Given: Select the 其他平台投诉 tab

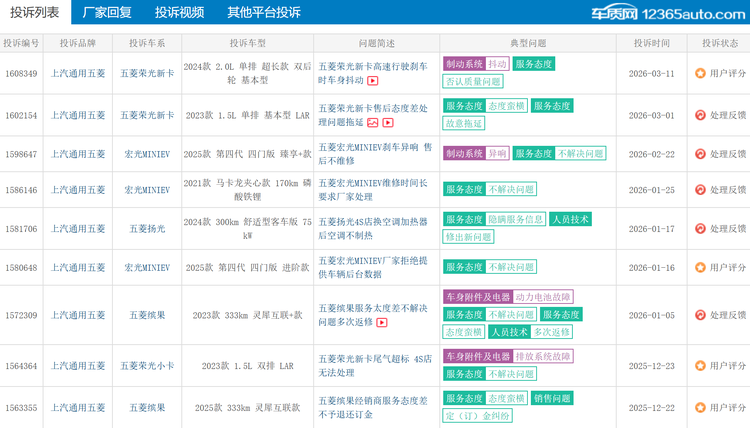Looking at the screenshot, I should (263, 13).
